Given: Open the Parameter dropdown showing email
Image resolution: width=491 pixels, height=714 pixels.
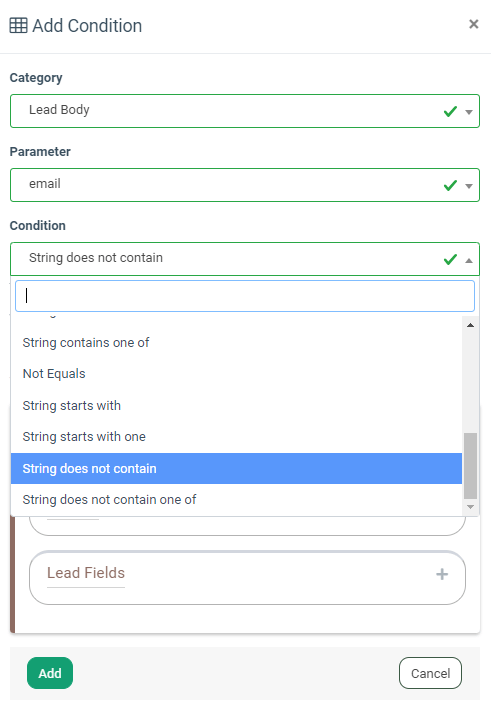Looking at the screenshot, I should click(245, 185).
